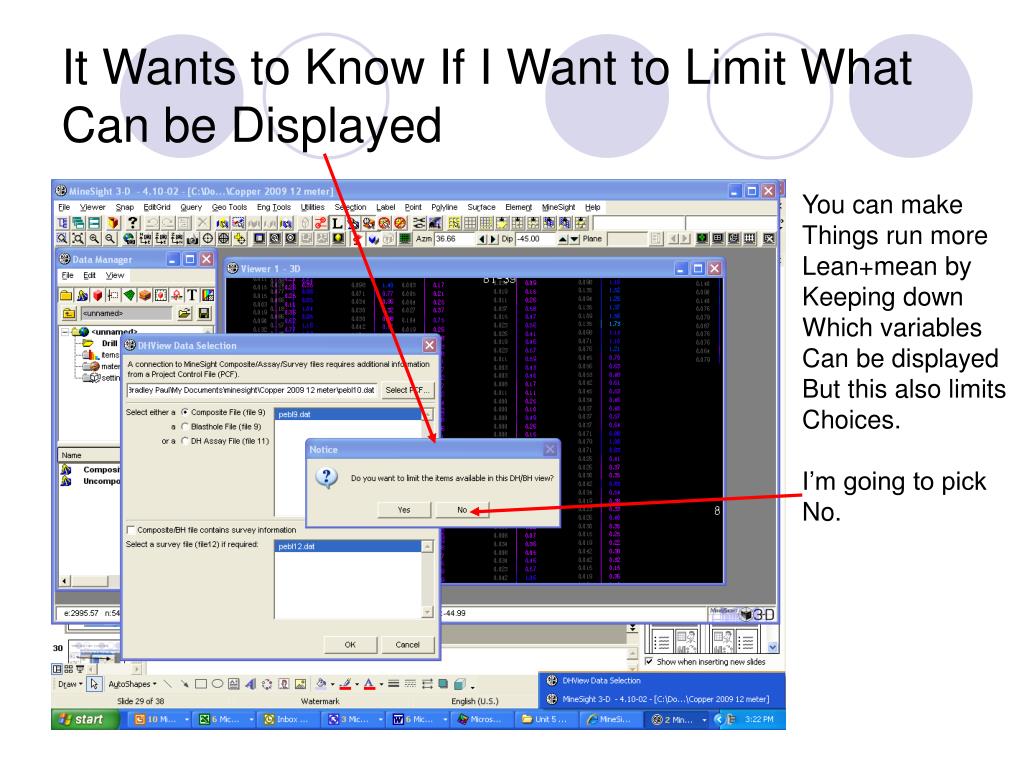Viewport: 1024px width, 768px height.
Task: Click the WordArt icon in Draw toolbar
Action: pyautogui.click(x=251, y=684)
